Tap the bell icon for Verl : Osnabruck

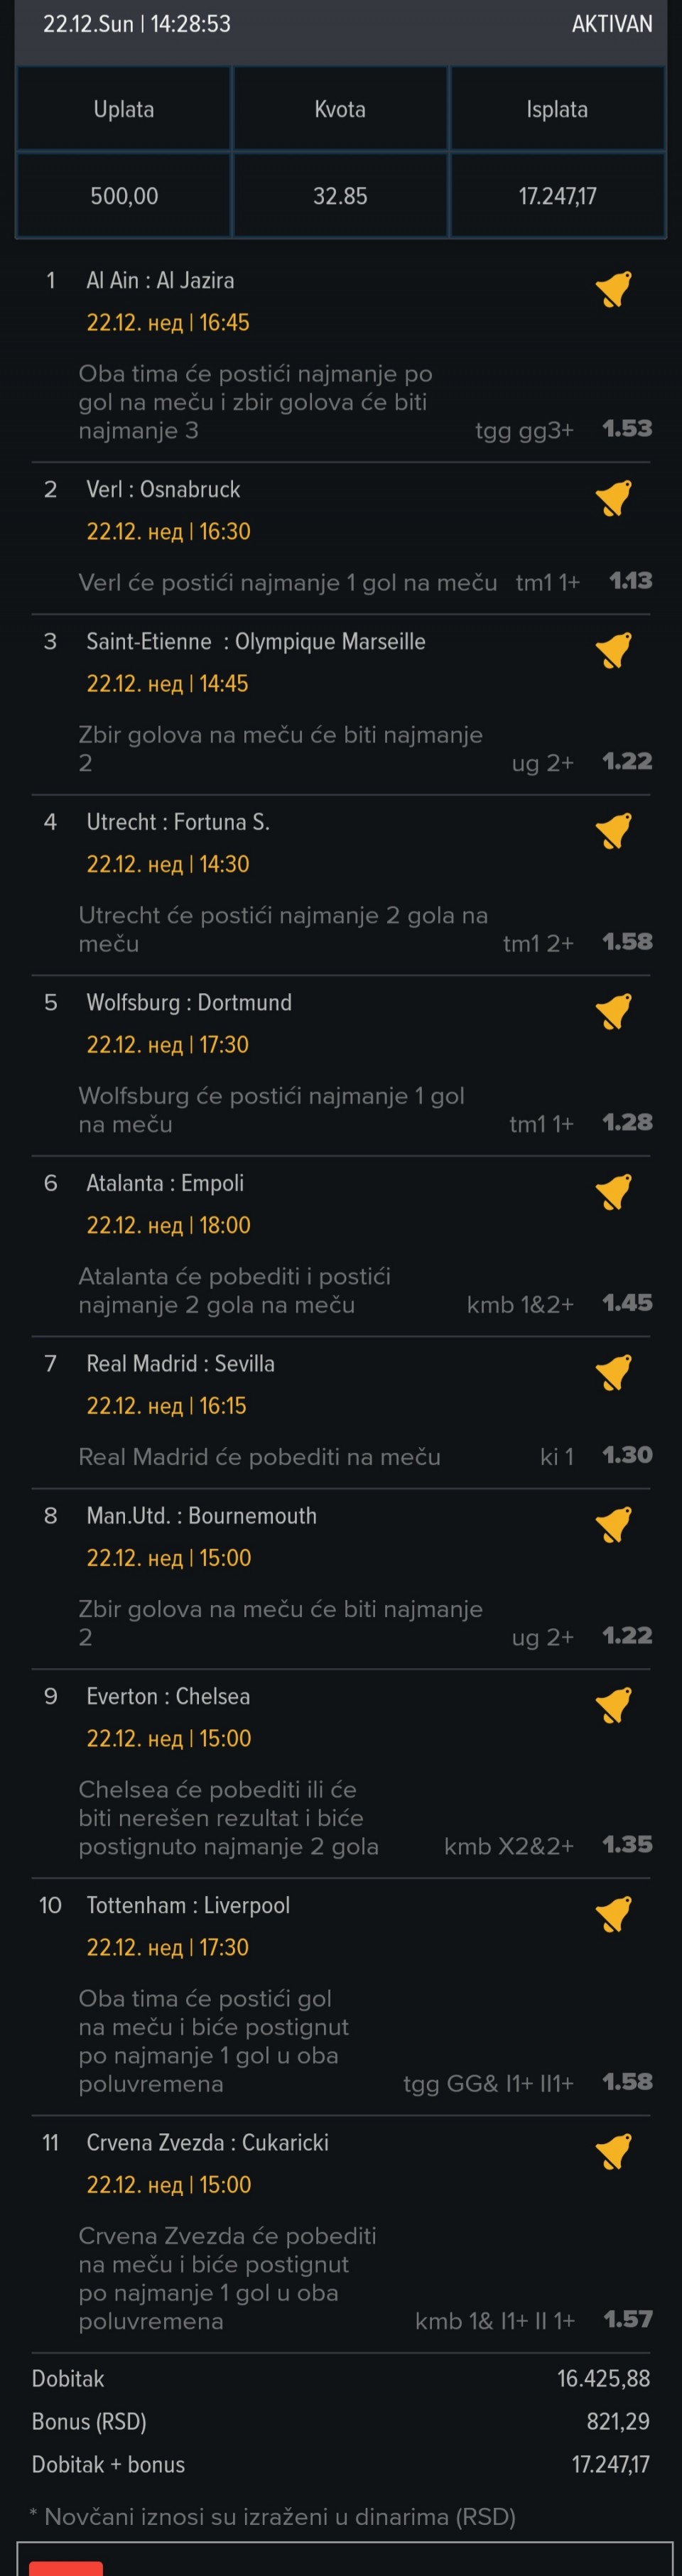coord(614,498)
